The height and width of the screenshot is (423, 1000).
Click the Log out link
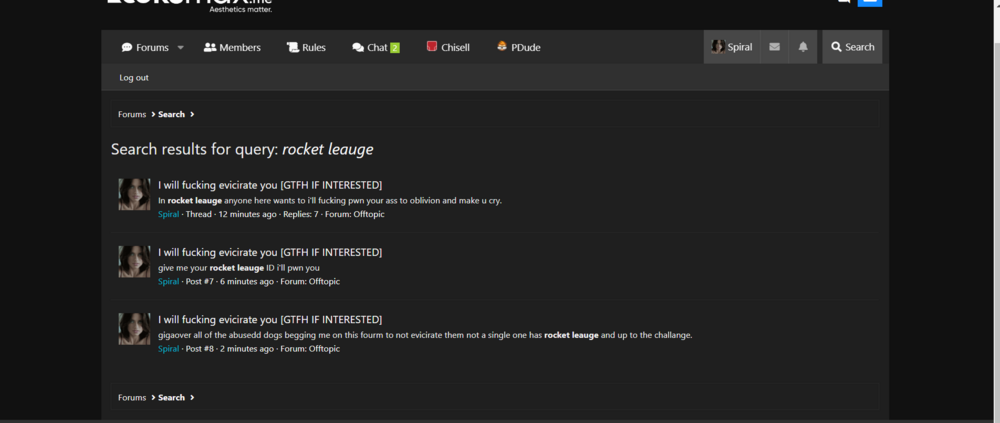(134, 78)
